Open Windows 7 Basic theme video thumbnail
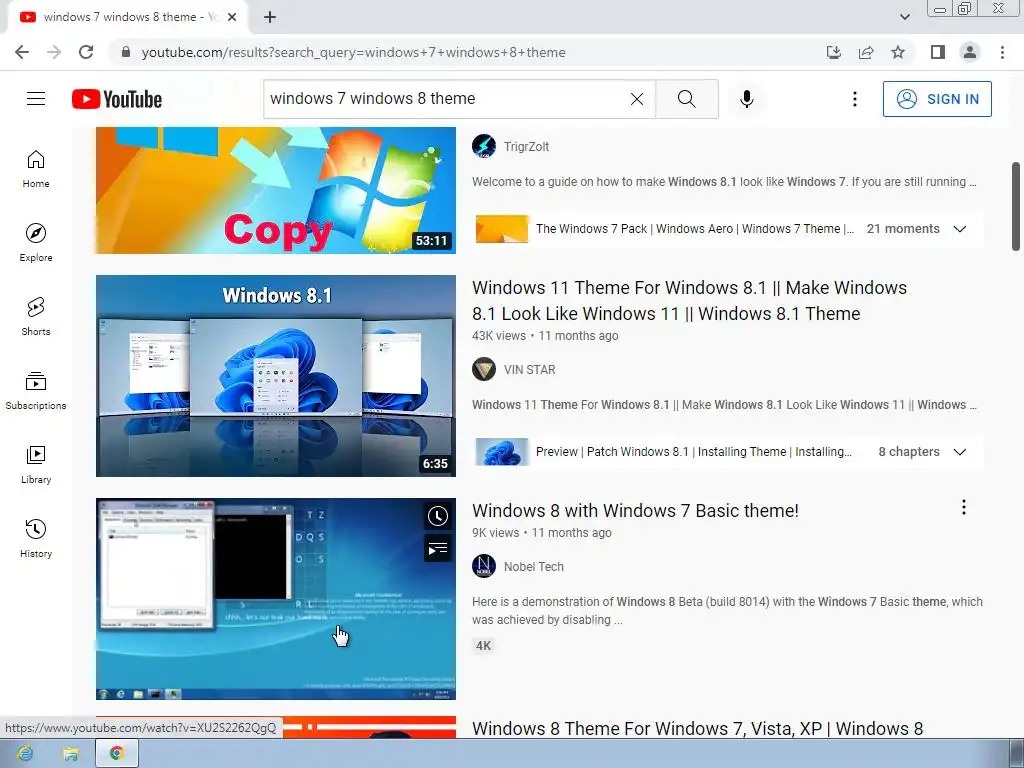The image size is (1024, 768). pos(276,599)
